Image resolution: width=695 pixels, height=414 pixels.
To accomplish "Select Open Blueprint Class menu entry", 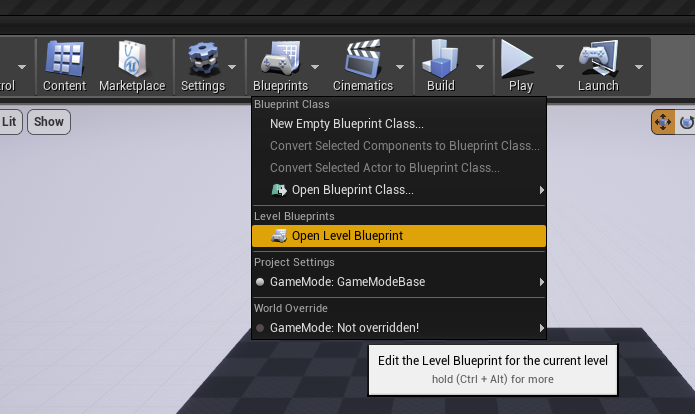I will (x=399, y=190).
